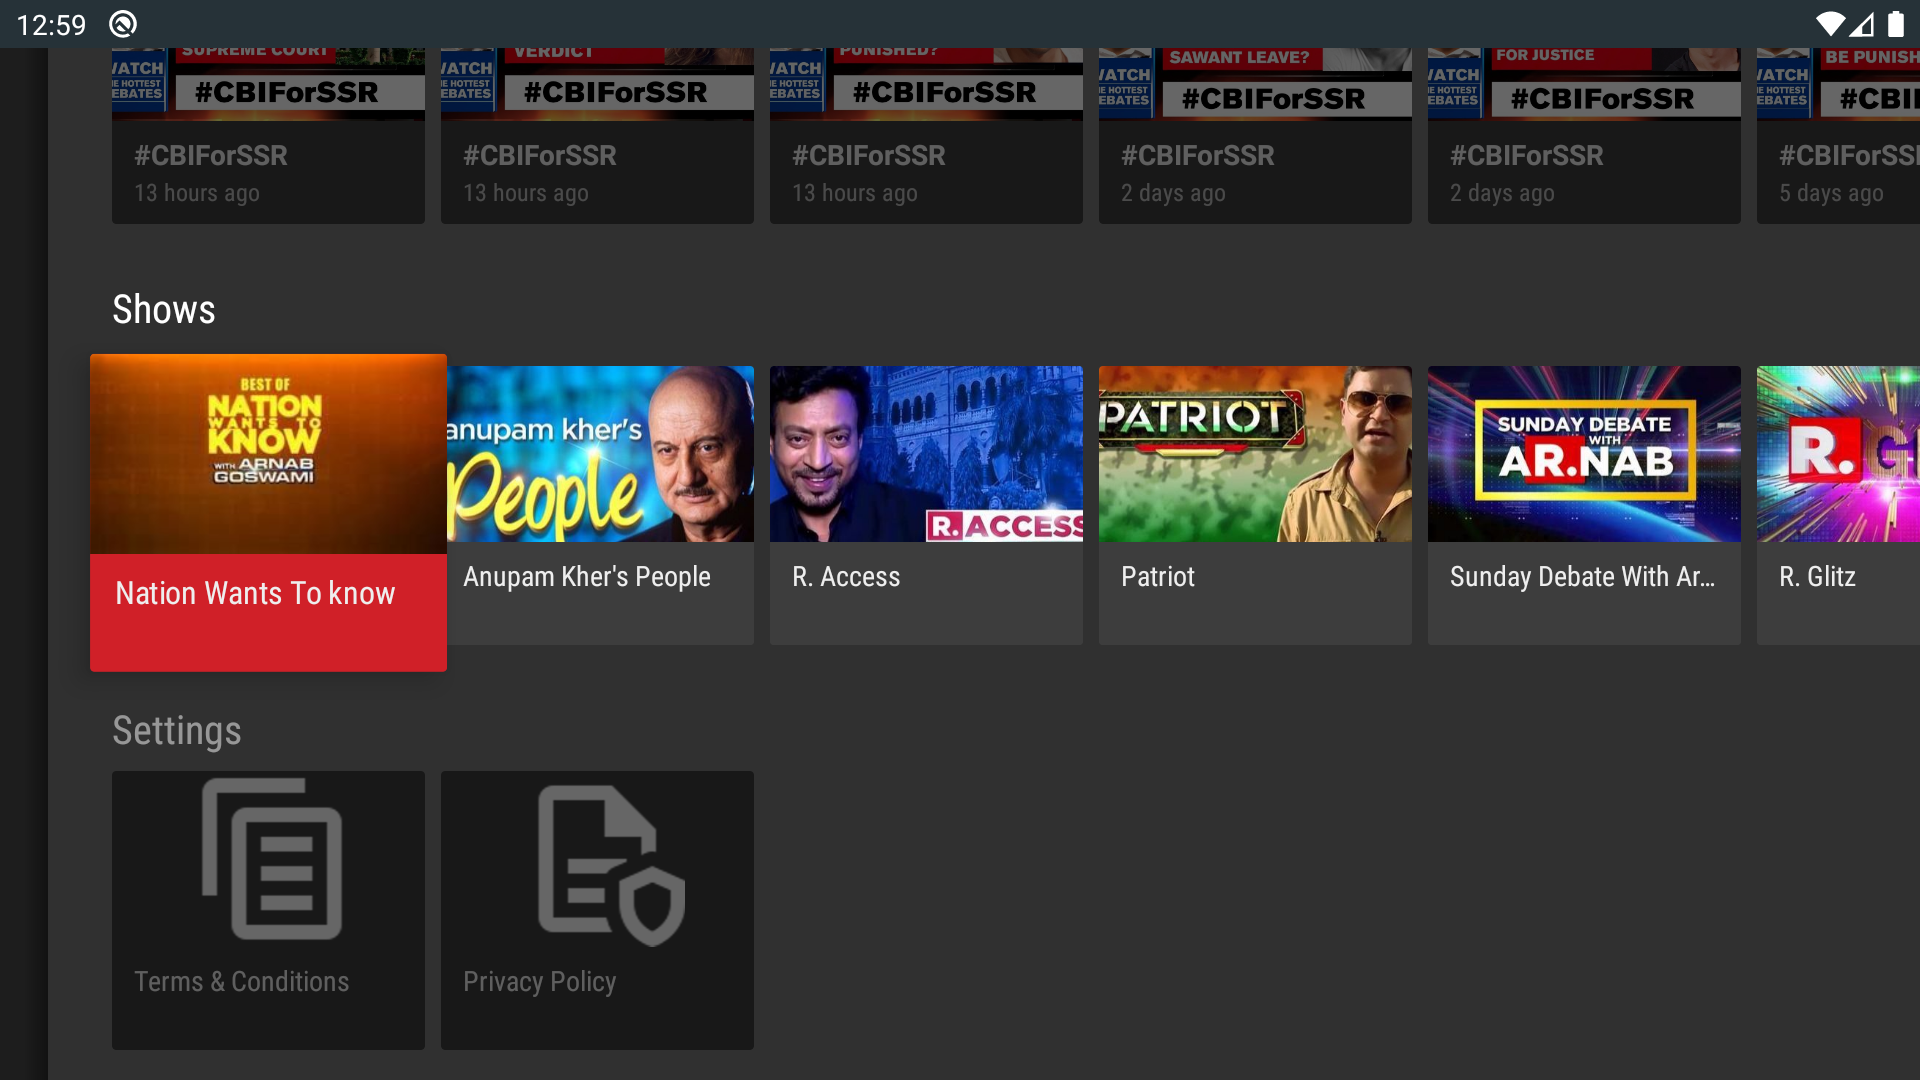Click the clock in the status bar
The image size is (1920, 1080).
(x=51, y=24)
